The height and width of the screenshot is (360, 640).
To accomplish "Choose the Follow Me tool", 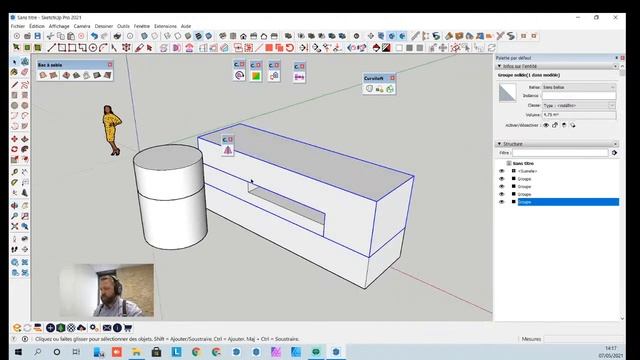I will click(25, 149).
